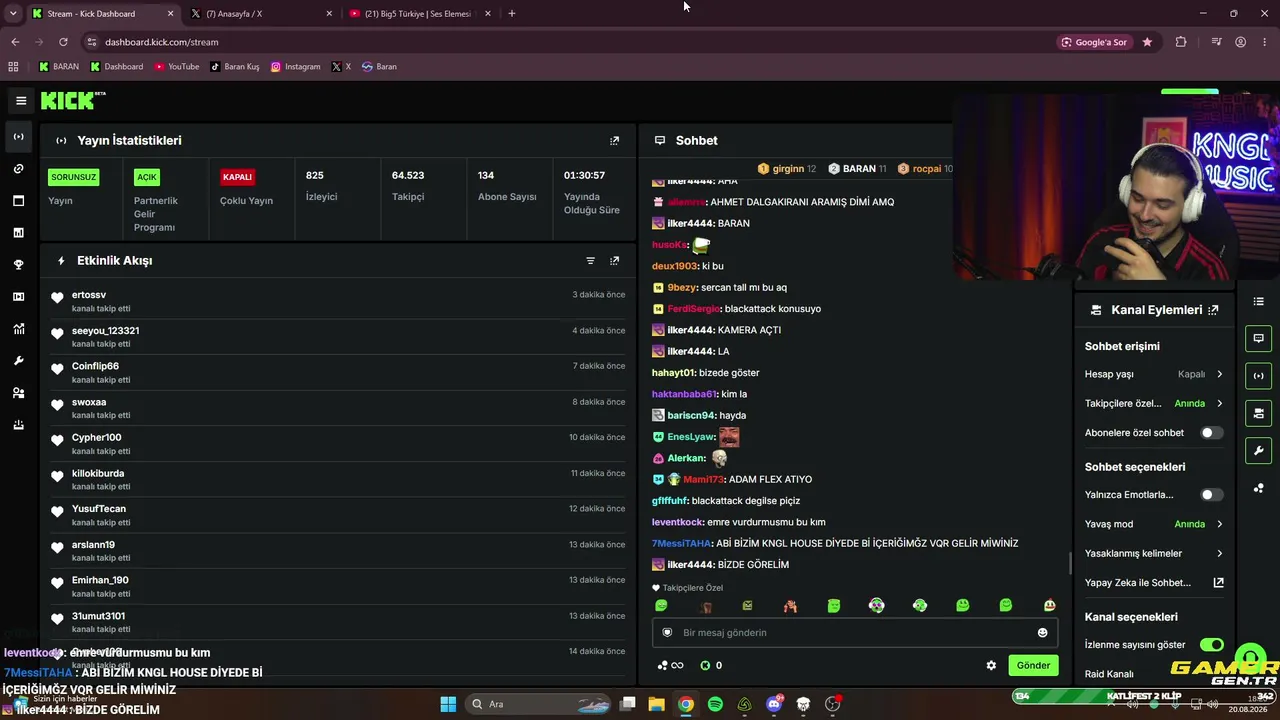Viewport: 1280px width, 720px height.
Task: Click girginn in the top gifters bar
Action: (788, 169)
